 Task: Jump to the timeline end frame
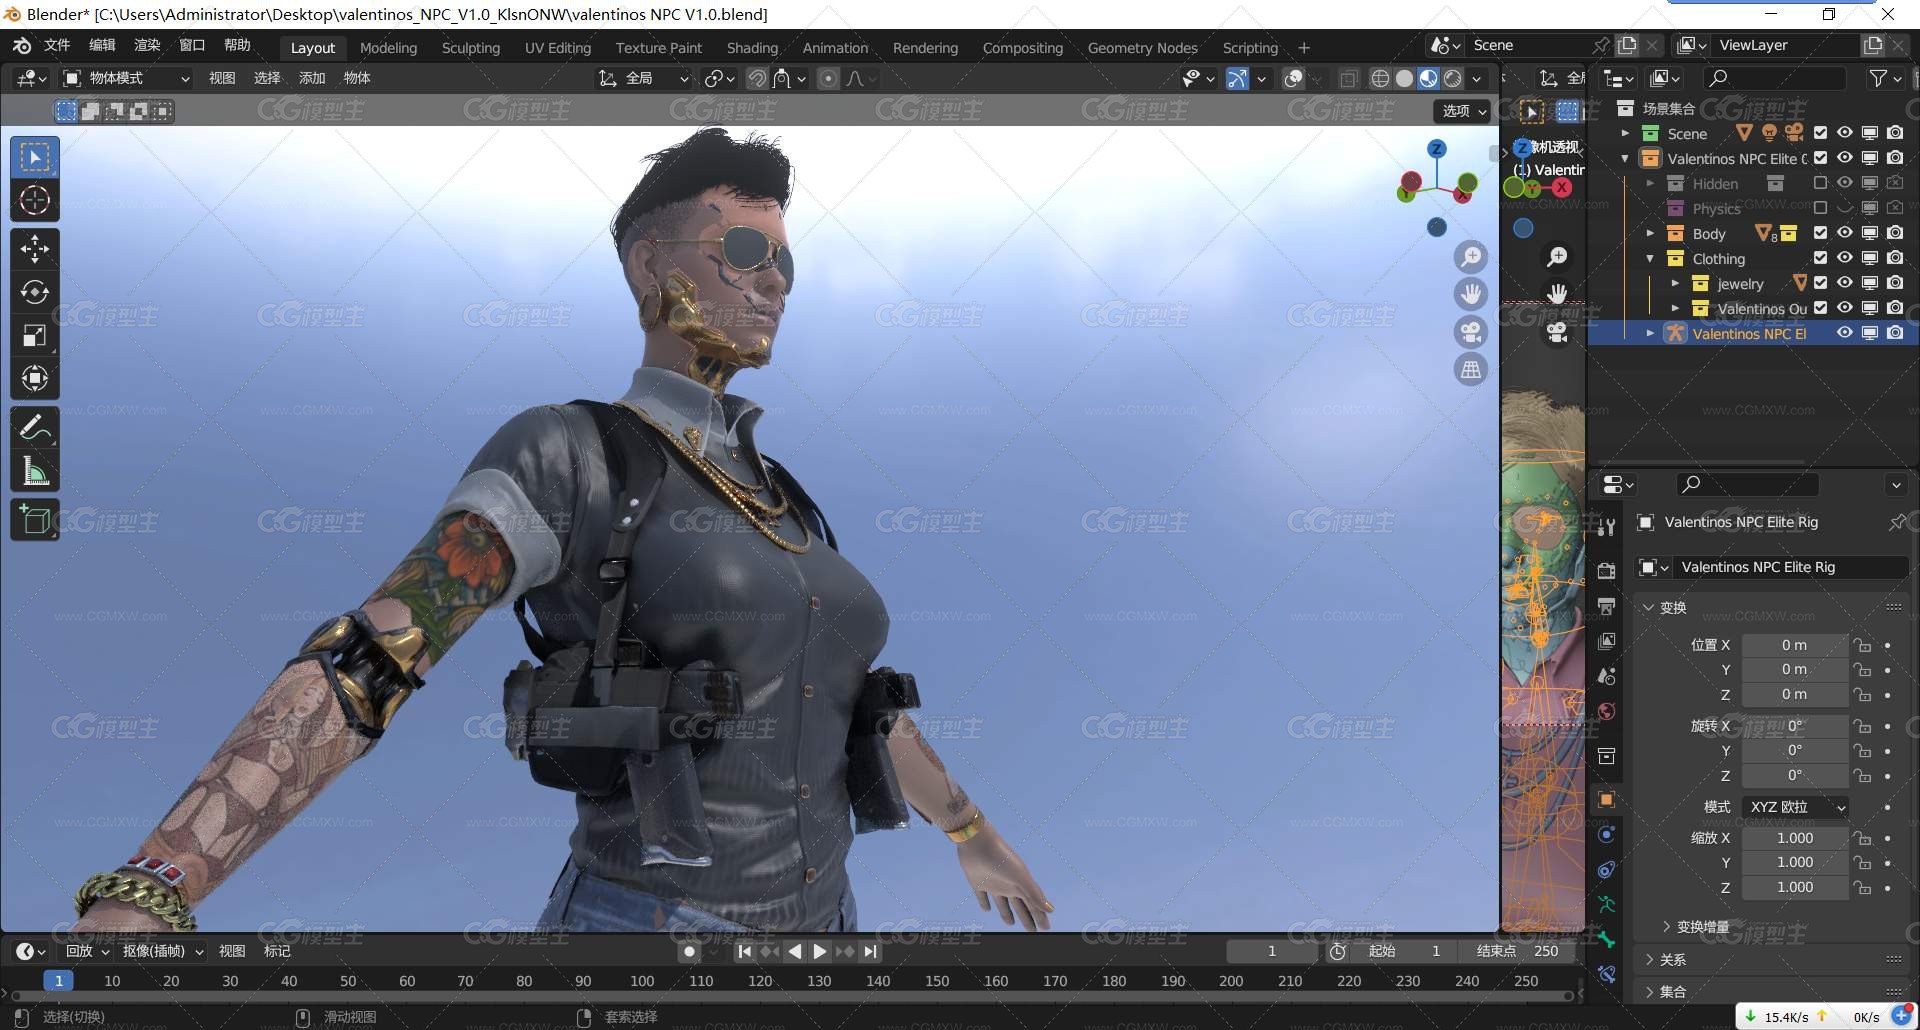870,951
